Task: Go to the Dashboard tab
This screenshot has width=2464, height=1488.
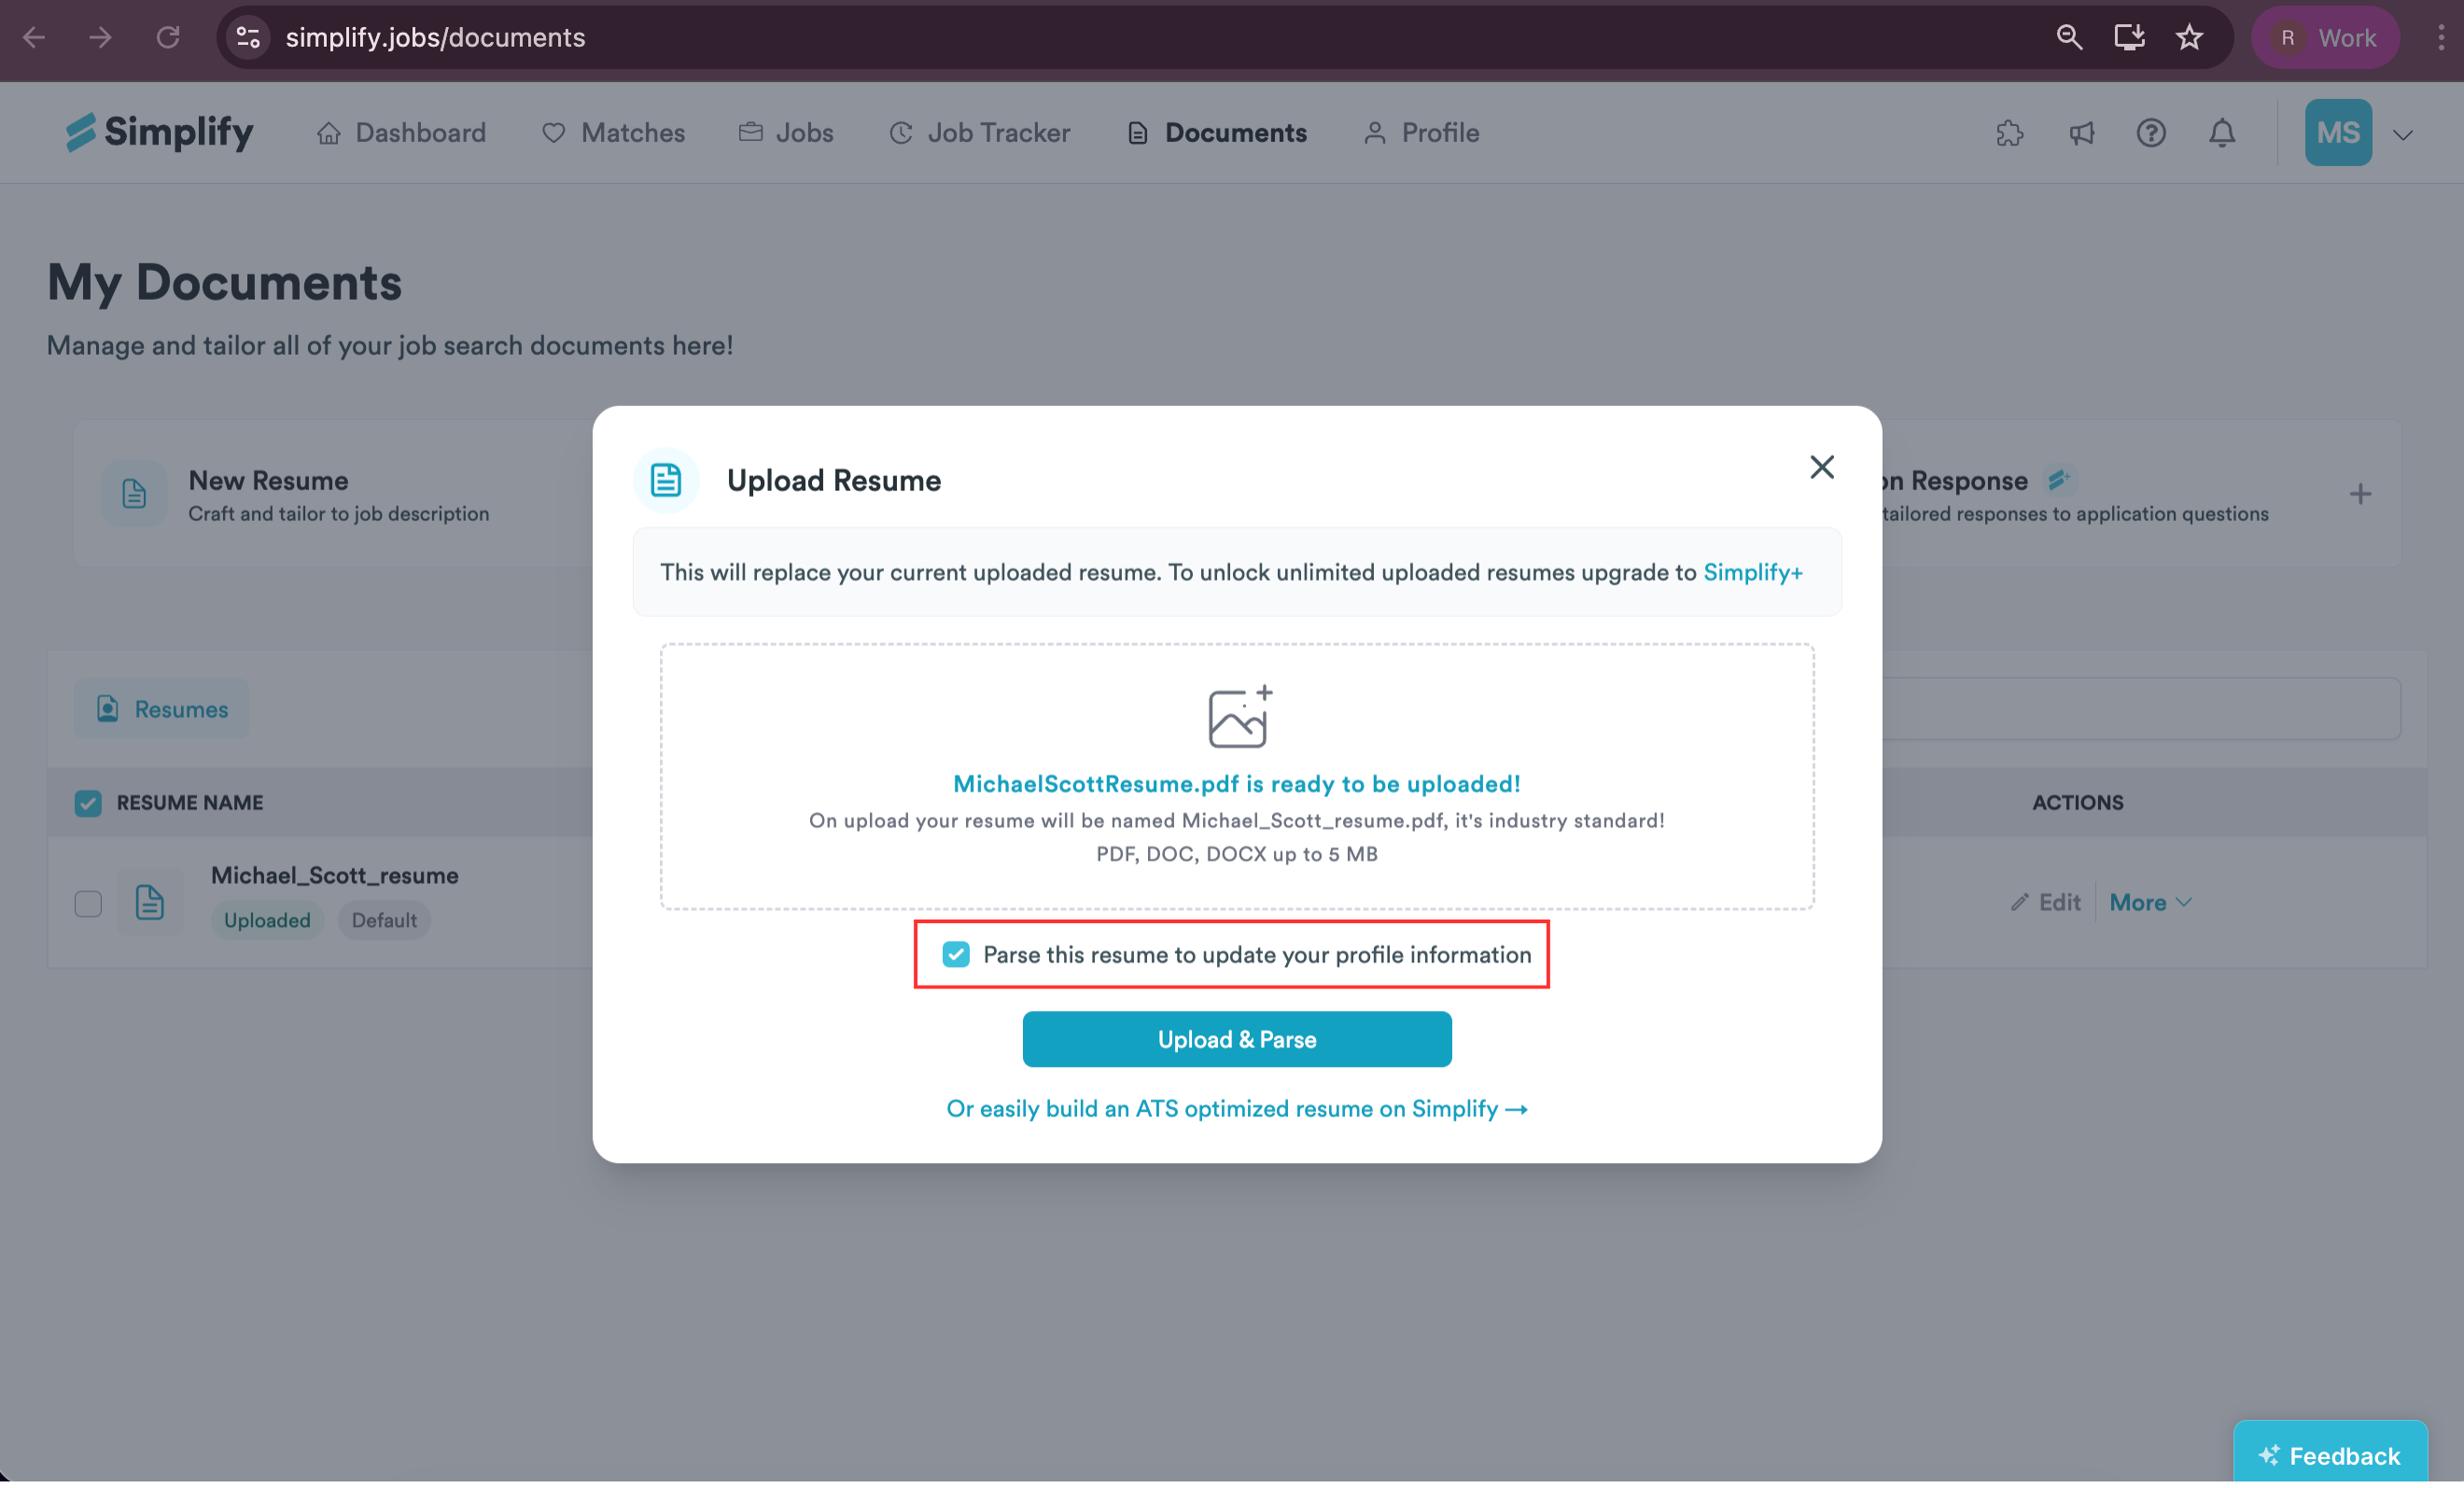Action: 401,132
